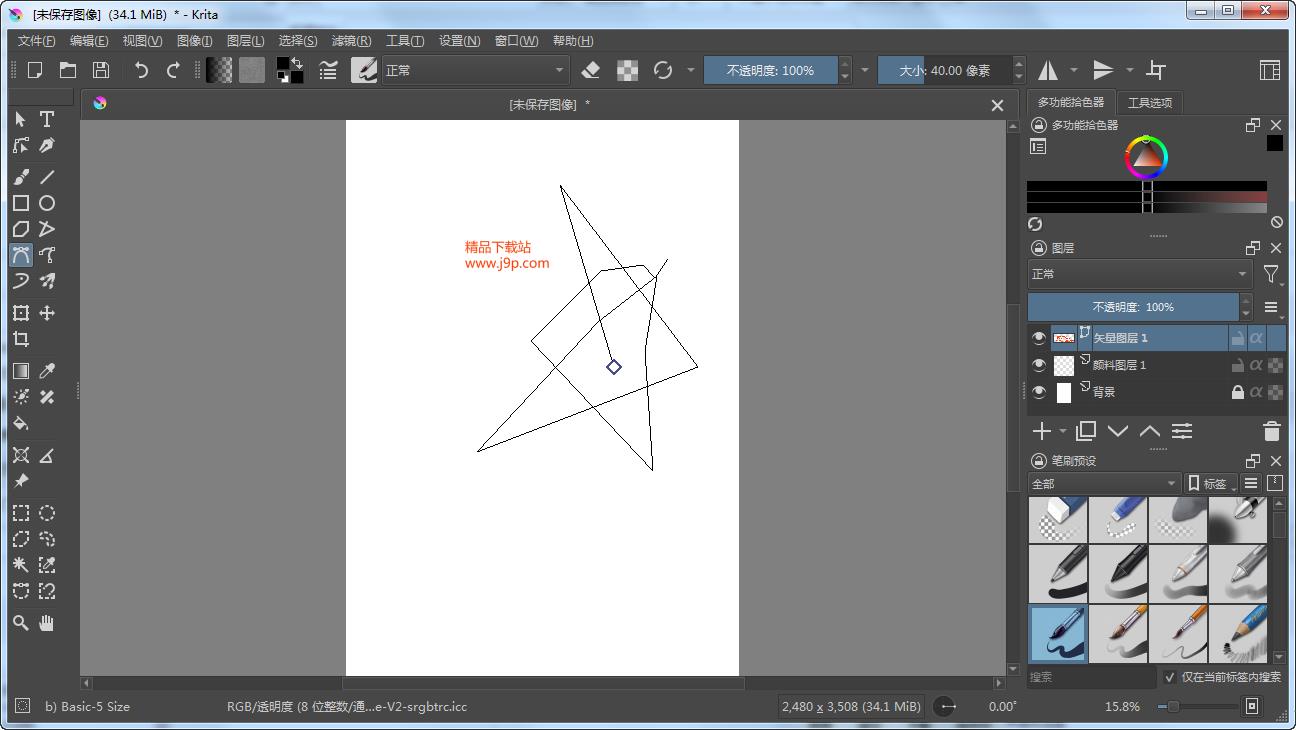1296x730 pixels.
Task: Expand vertical mirror options arrow
Action: click(1130, 70)
